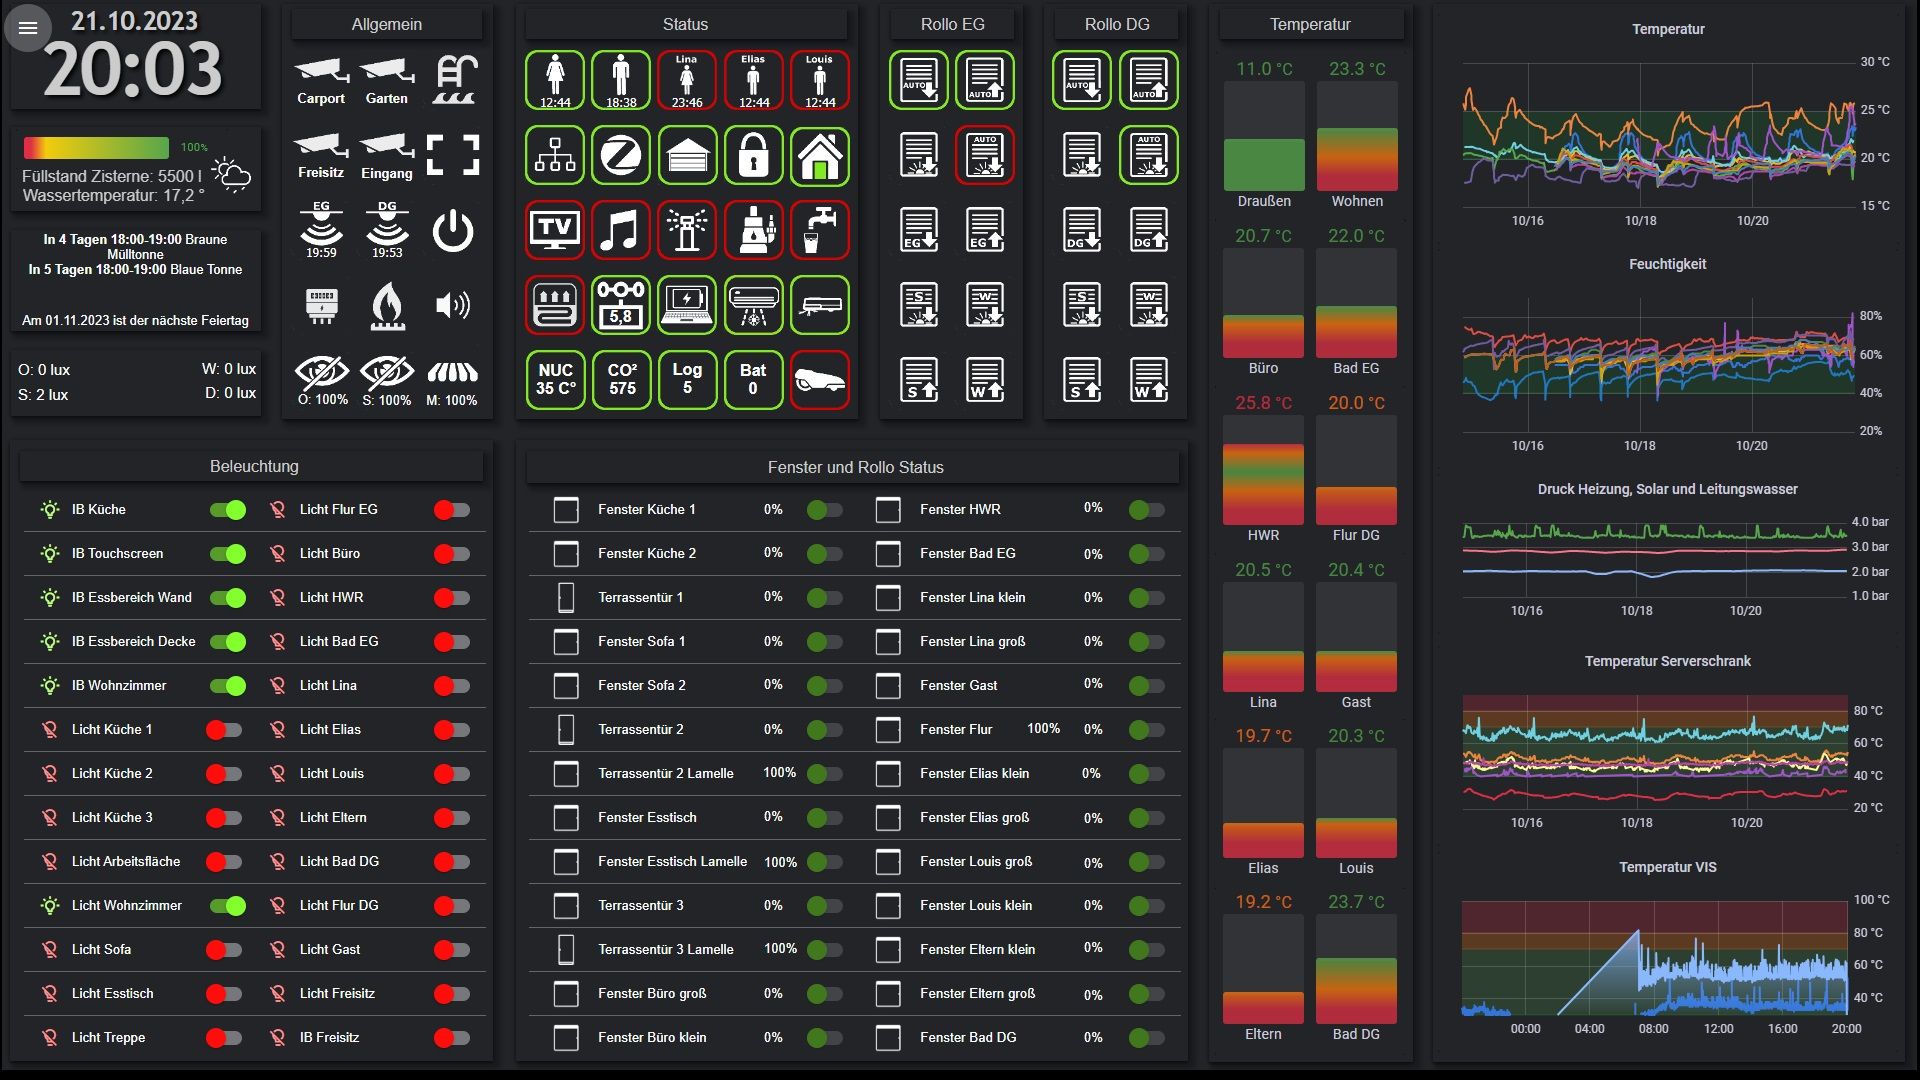
Task: Click the music note status icon
Action: 621,230
